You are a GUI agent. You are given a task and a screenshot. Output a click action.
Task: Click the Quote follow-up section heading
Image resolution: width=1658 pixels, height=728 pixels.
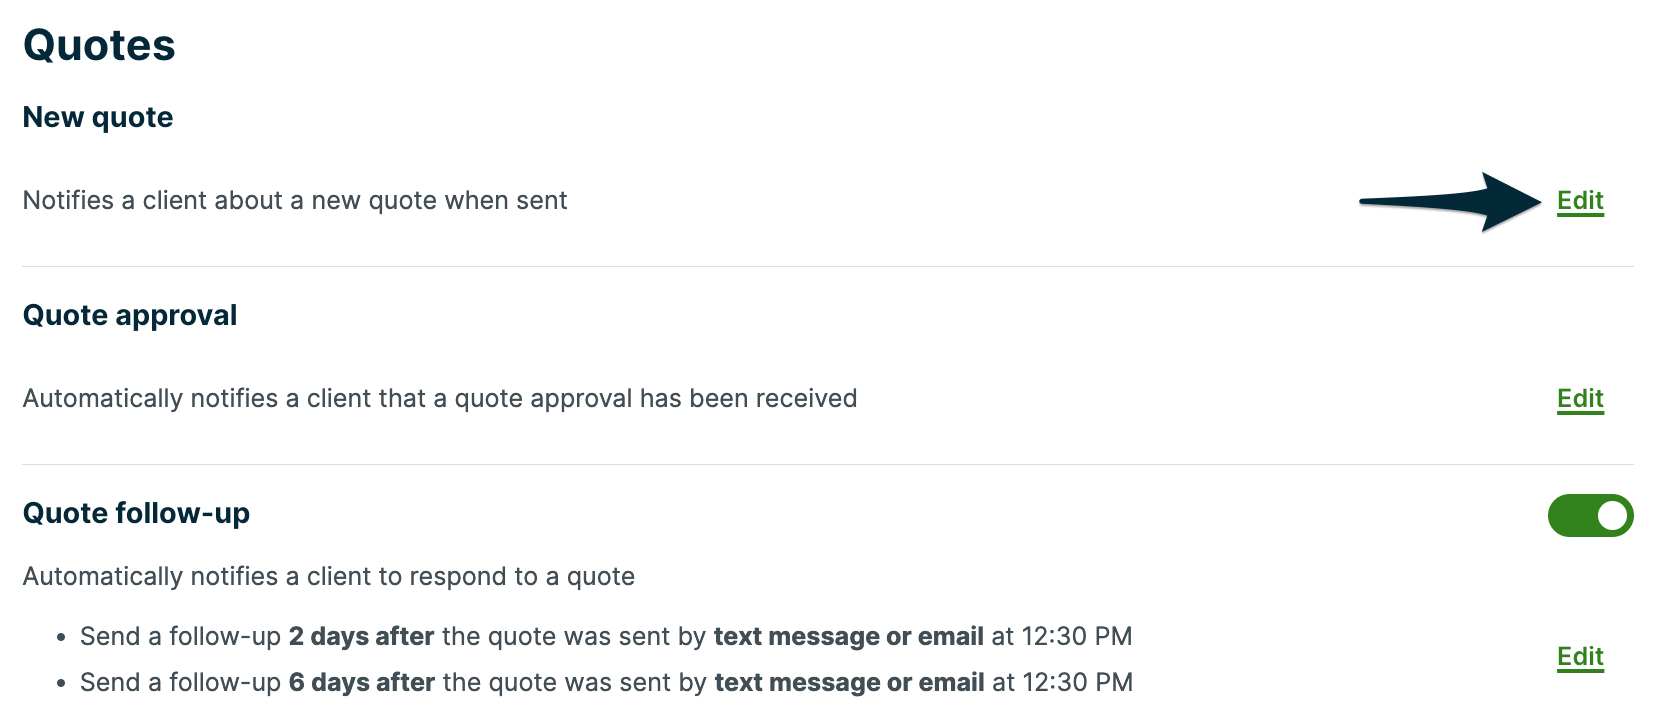pyautogui.click(x=136, y=514)
